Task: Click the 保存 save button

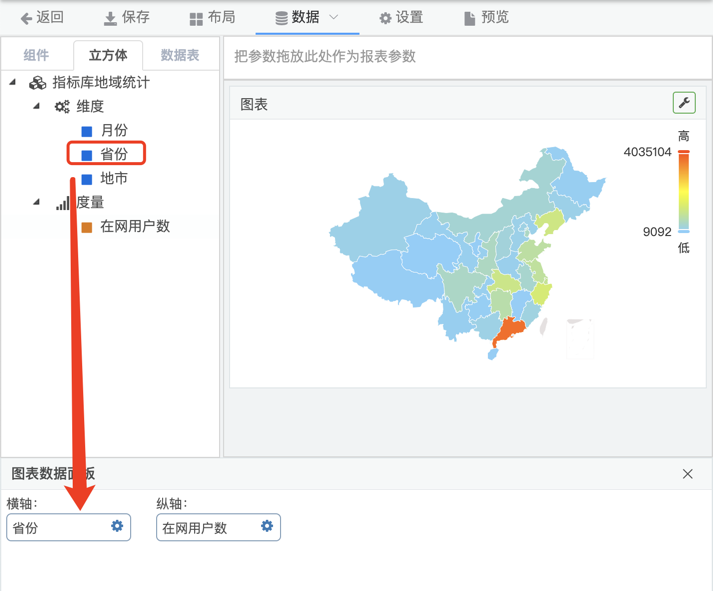Action: pos(126,17)
